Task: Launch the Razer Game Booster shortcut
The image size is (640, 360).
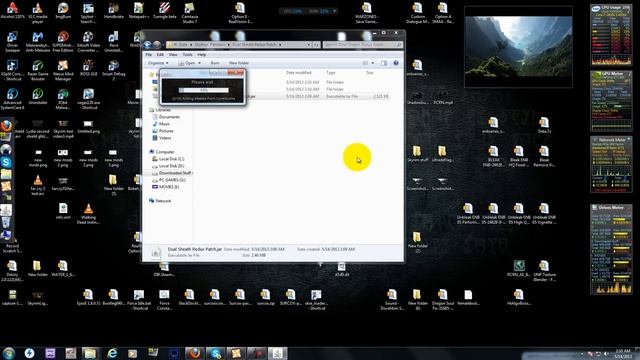Action: 38,70
